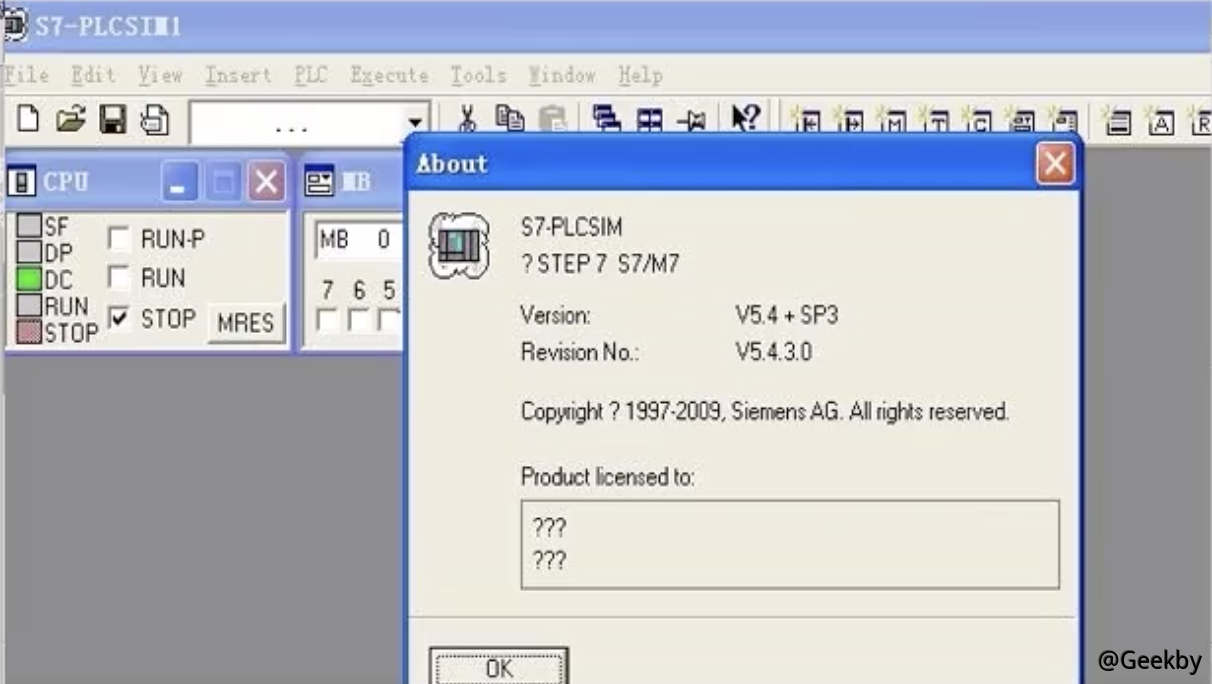Viewport: 1212px width, 684px height.
Task: Expand the toolbar combo box dropdown arrow
Action: pyautogui.click(x=416, y=122)
